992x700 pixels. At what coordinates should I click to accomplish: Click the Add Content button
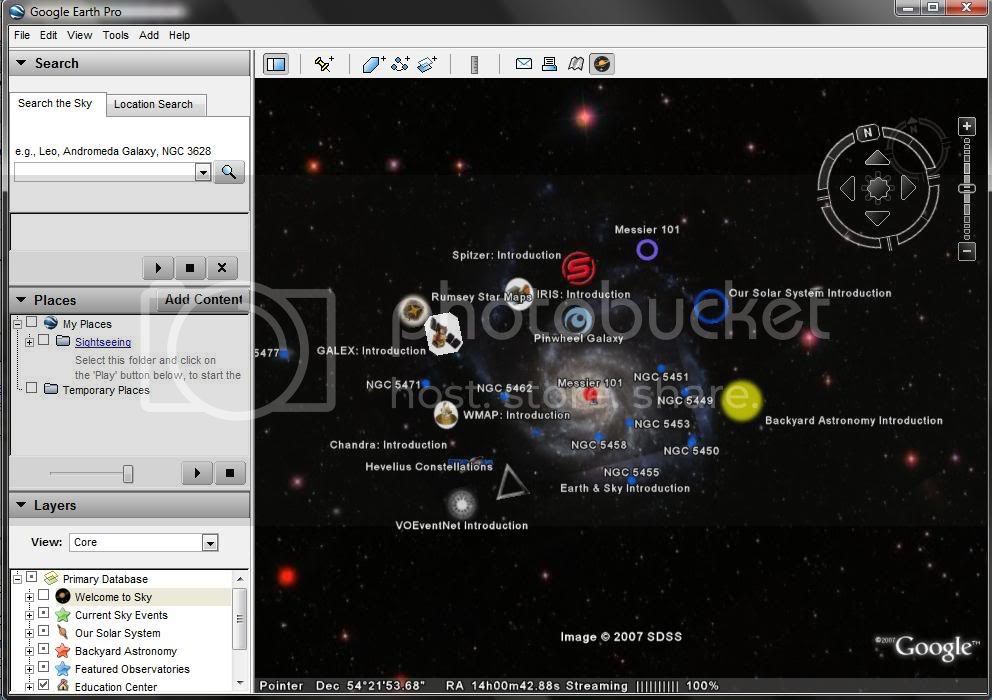[203, 299]
